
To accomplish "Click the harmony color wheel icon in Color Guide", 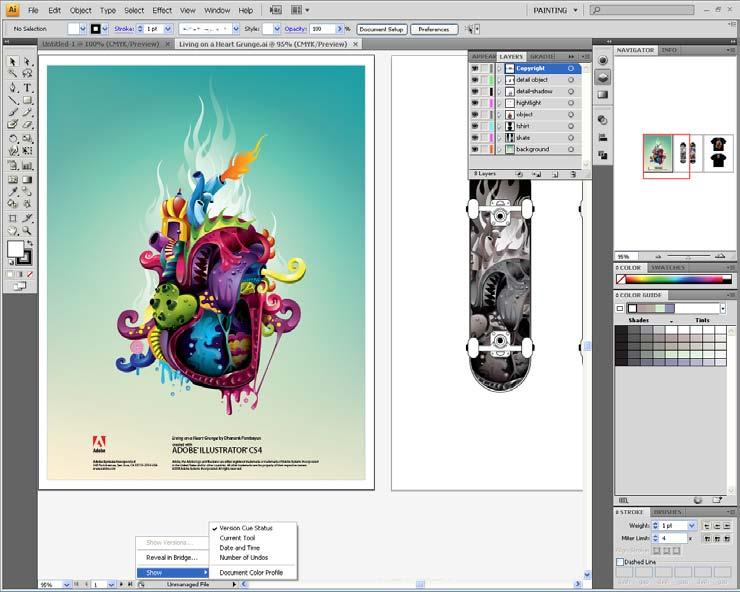I will 698,500.
